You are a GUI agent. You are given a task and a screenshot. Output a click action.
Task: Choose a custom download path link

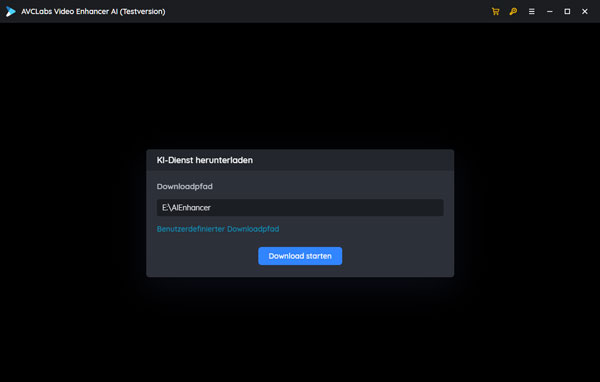click(x=218, y=229)
